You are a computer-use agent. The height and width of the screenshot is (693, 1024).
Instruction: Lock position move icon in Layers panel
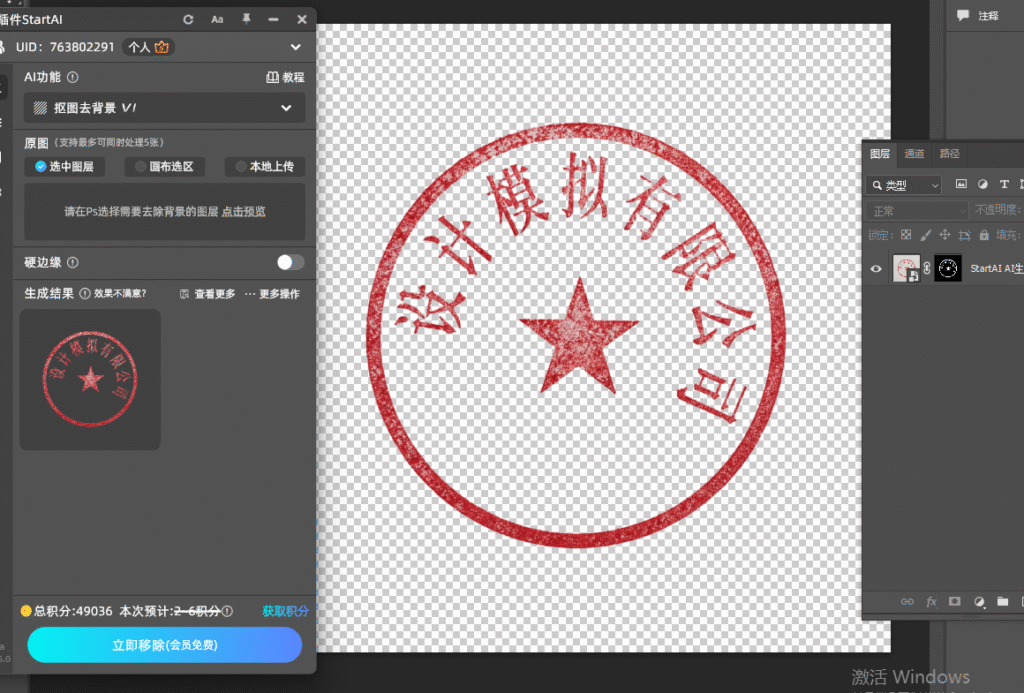click(944, 234)
